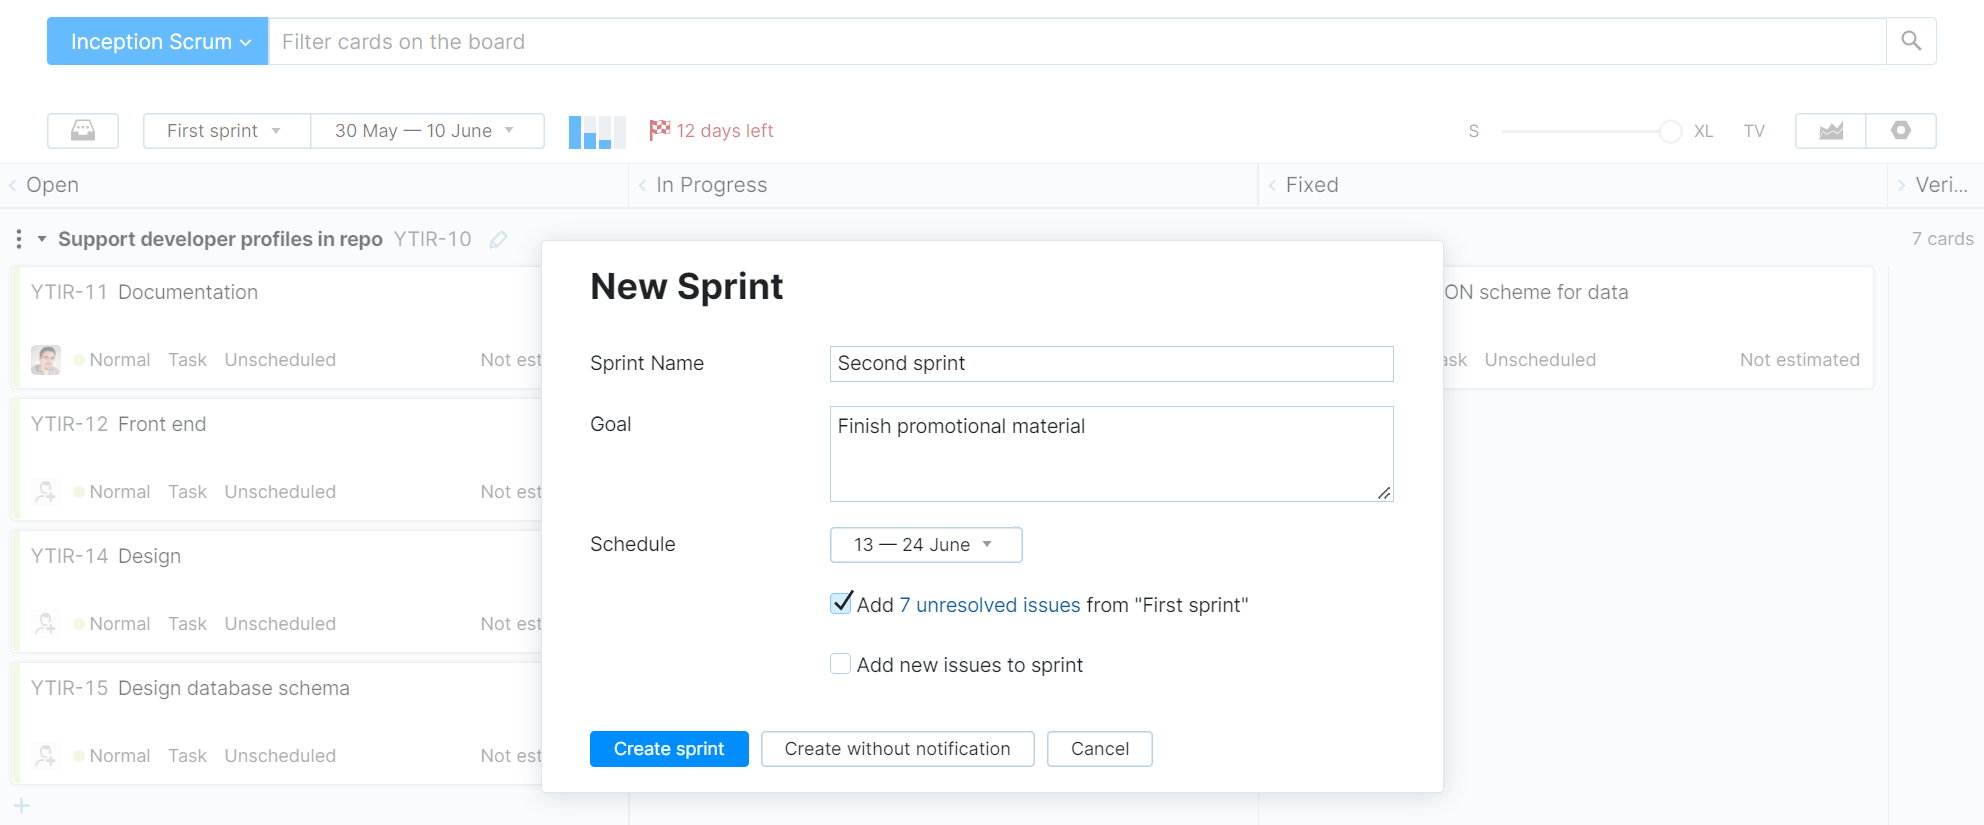Click the pencil icon next to YTIR-10
Screen dimensions: 1984x825
click(499, 239)
